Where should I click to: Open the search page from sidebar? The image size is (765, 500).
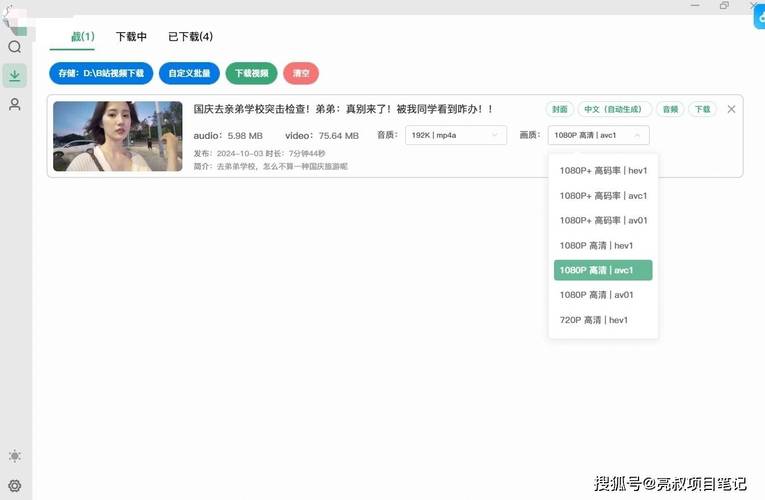point(15,47)
